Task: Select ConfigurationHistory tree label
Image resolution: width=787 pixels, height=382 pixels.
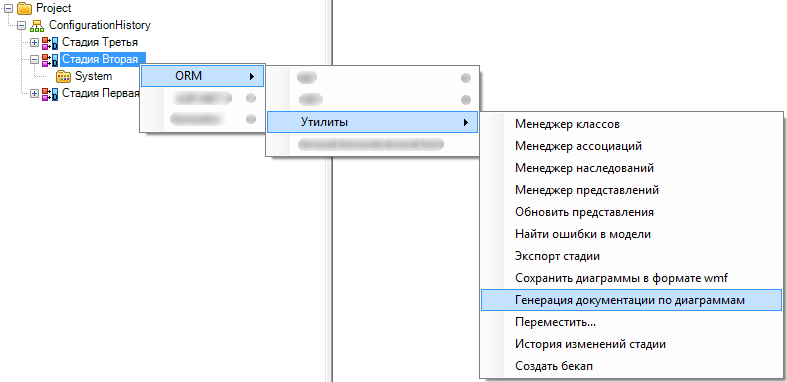Action: pyautogui.click(x=100, y=25)
